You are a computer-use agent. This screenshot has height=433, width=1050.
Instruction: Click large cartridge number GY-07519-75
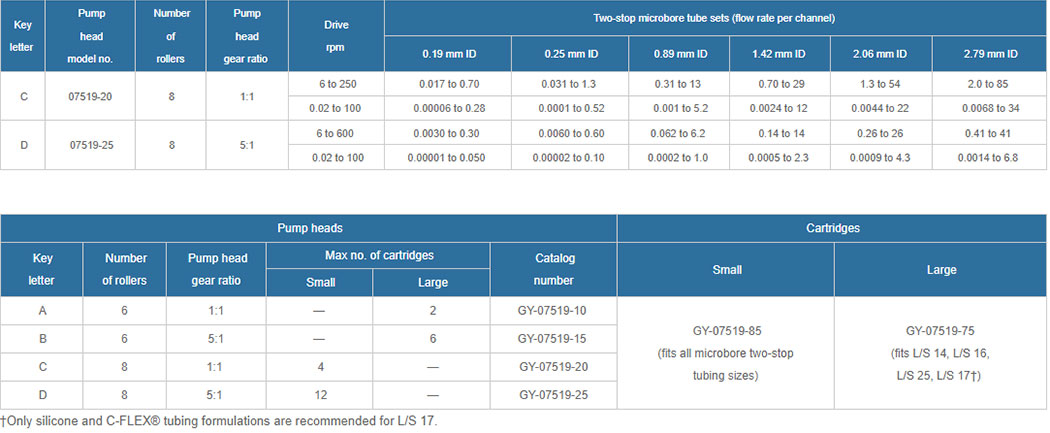[x=941, y=330]
